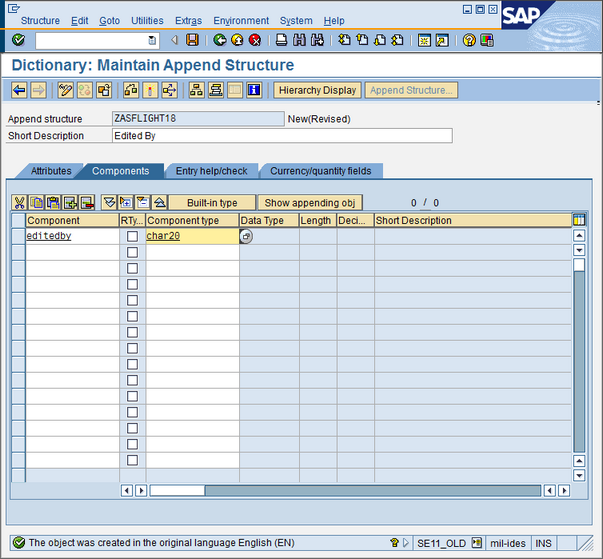This screenshot has width=603, height=559.
Task: Click the green Enter checkmark icon
Action: (x=18, y=40)
